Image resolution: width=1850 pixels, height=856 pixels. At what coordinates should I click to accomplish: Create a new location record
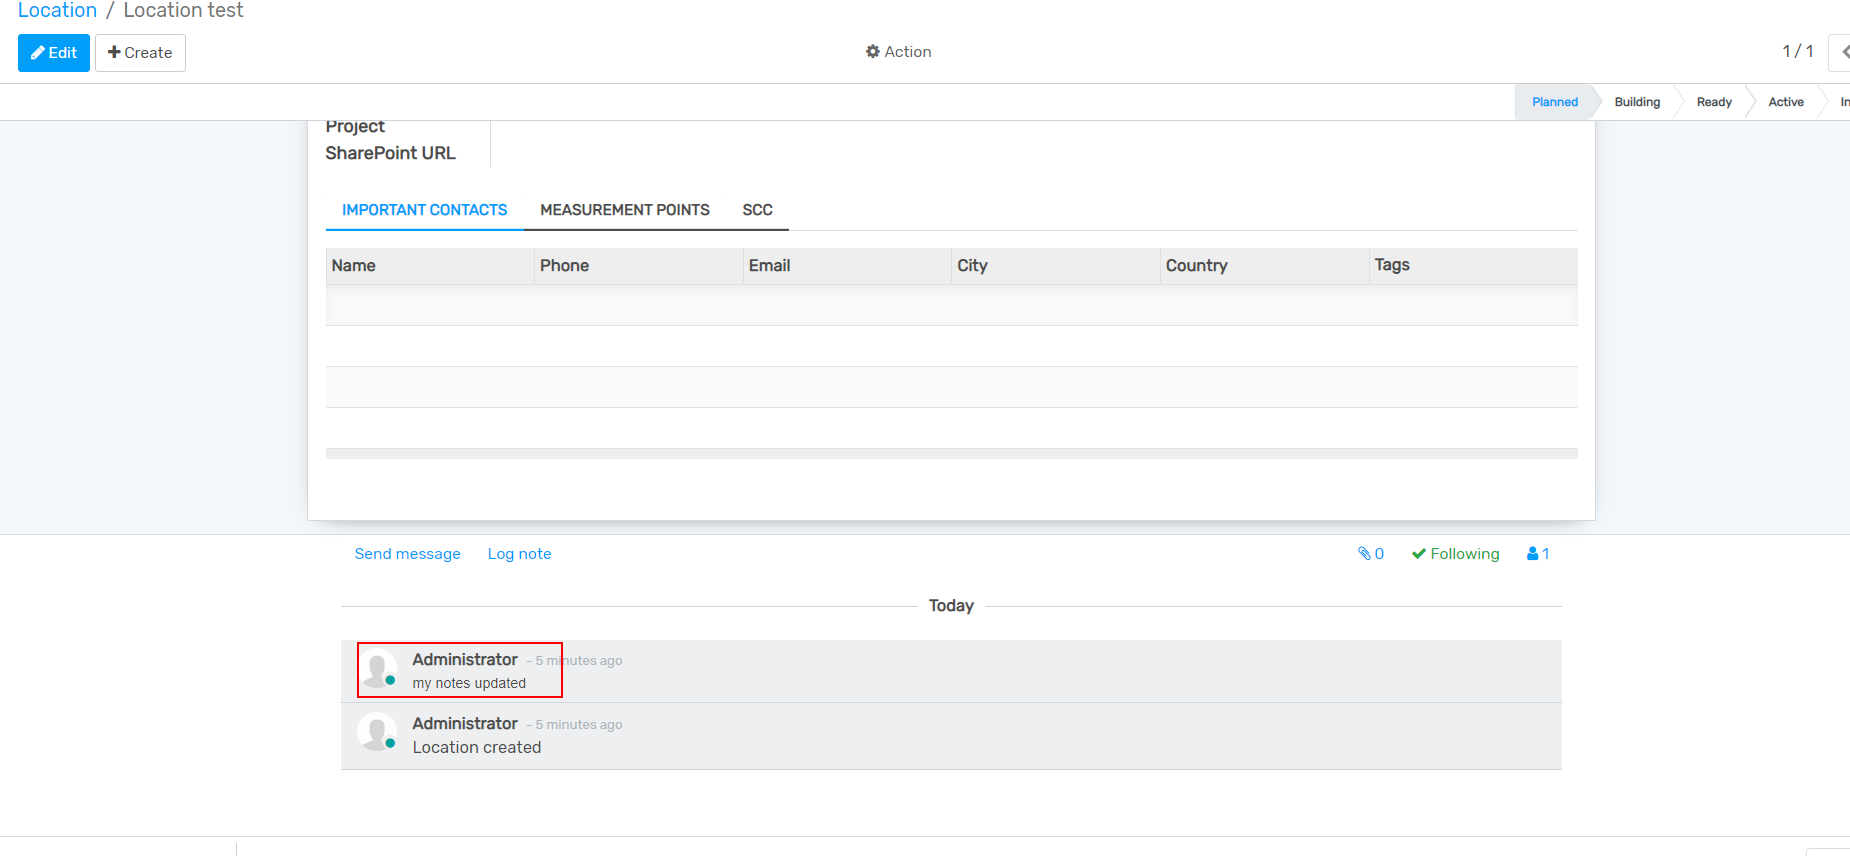[140, 53]
